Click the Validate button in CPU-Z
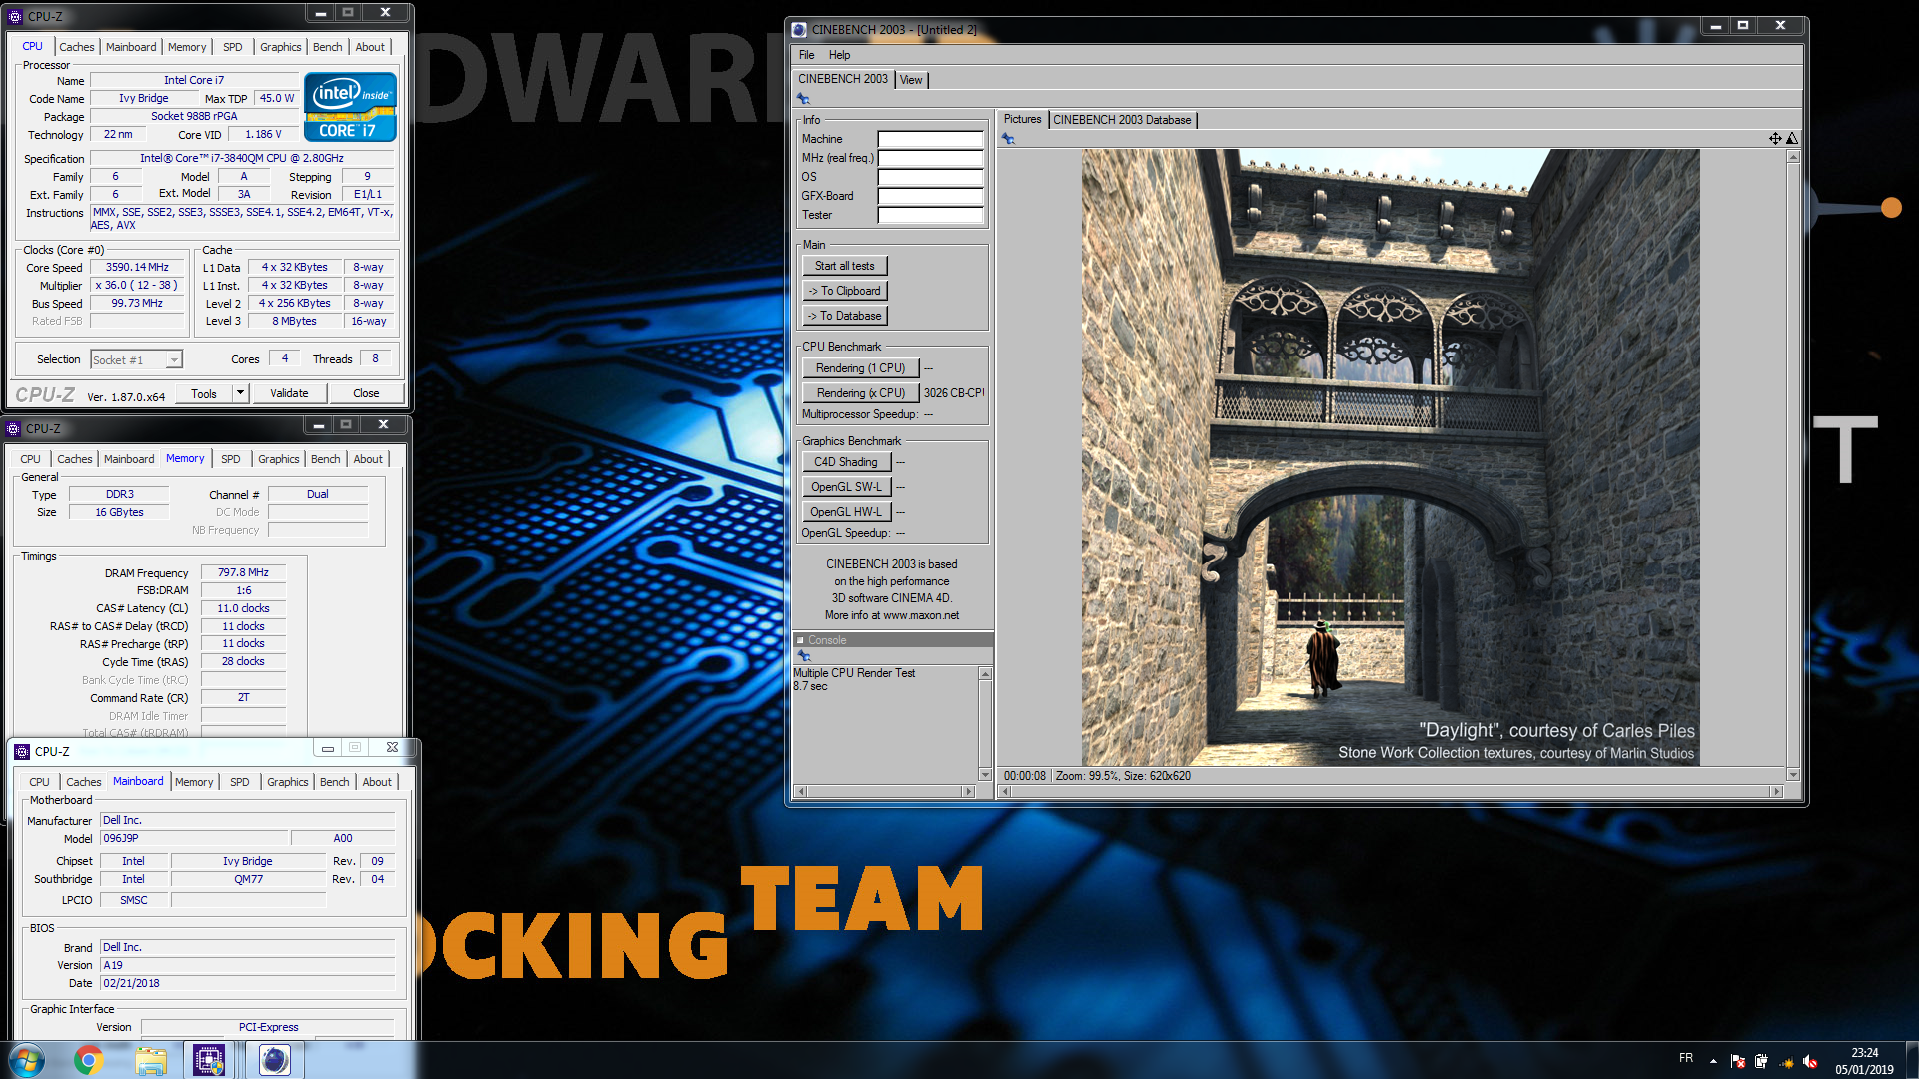 (289, 393)
